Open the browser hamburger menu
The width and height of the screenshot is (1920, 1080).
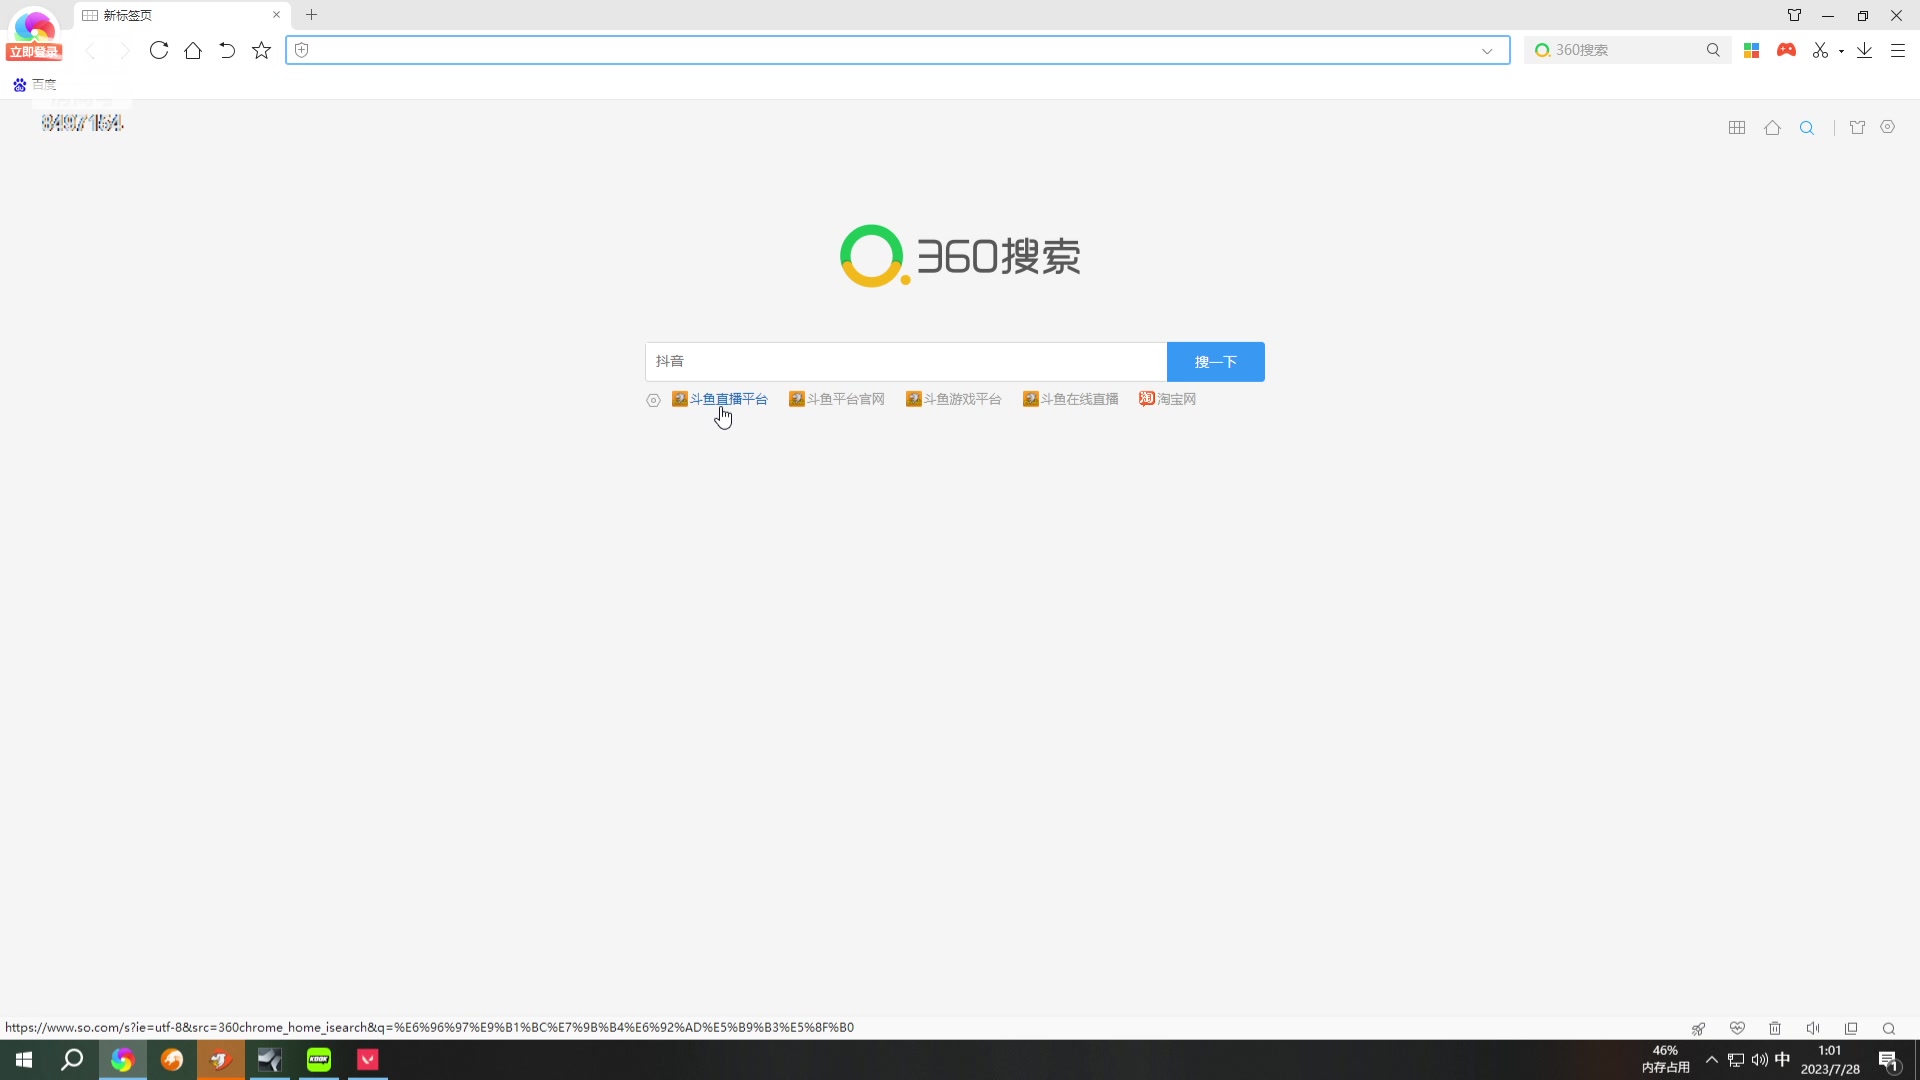tap(1898, 50)
